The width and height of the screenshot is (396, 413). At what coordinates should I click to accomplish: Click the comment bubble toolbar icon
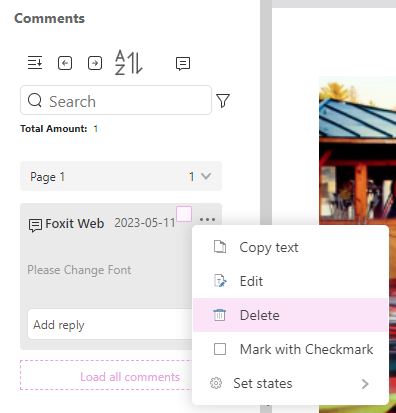point(183,63)
